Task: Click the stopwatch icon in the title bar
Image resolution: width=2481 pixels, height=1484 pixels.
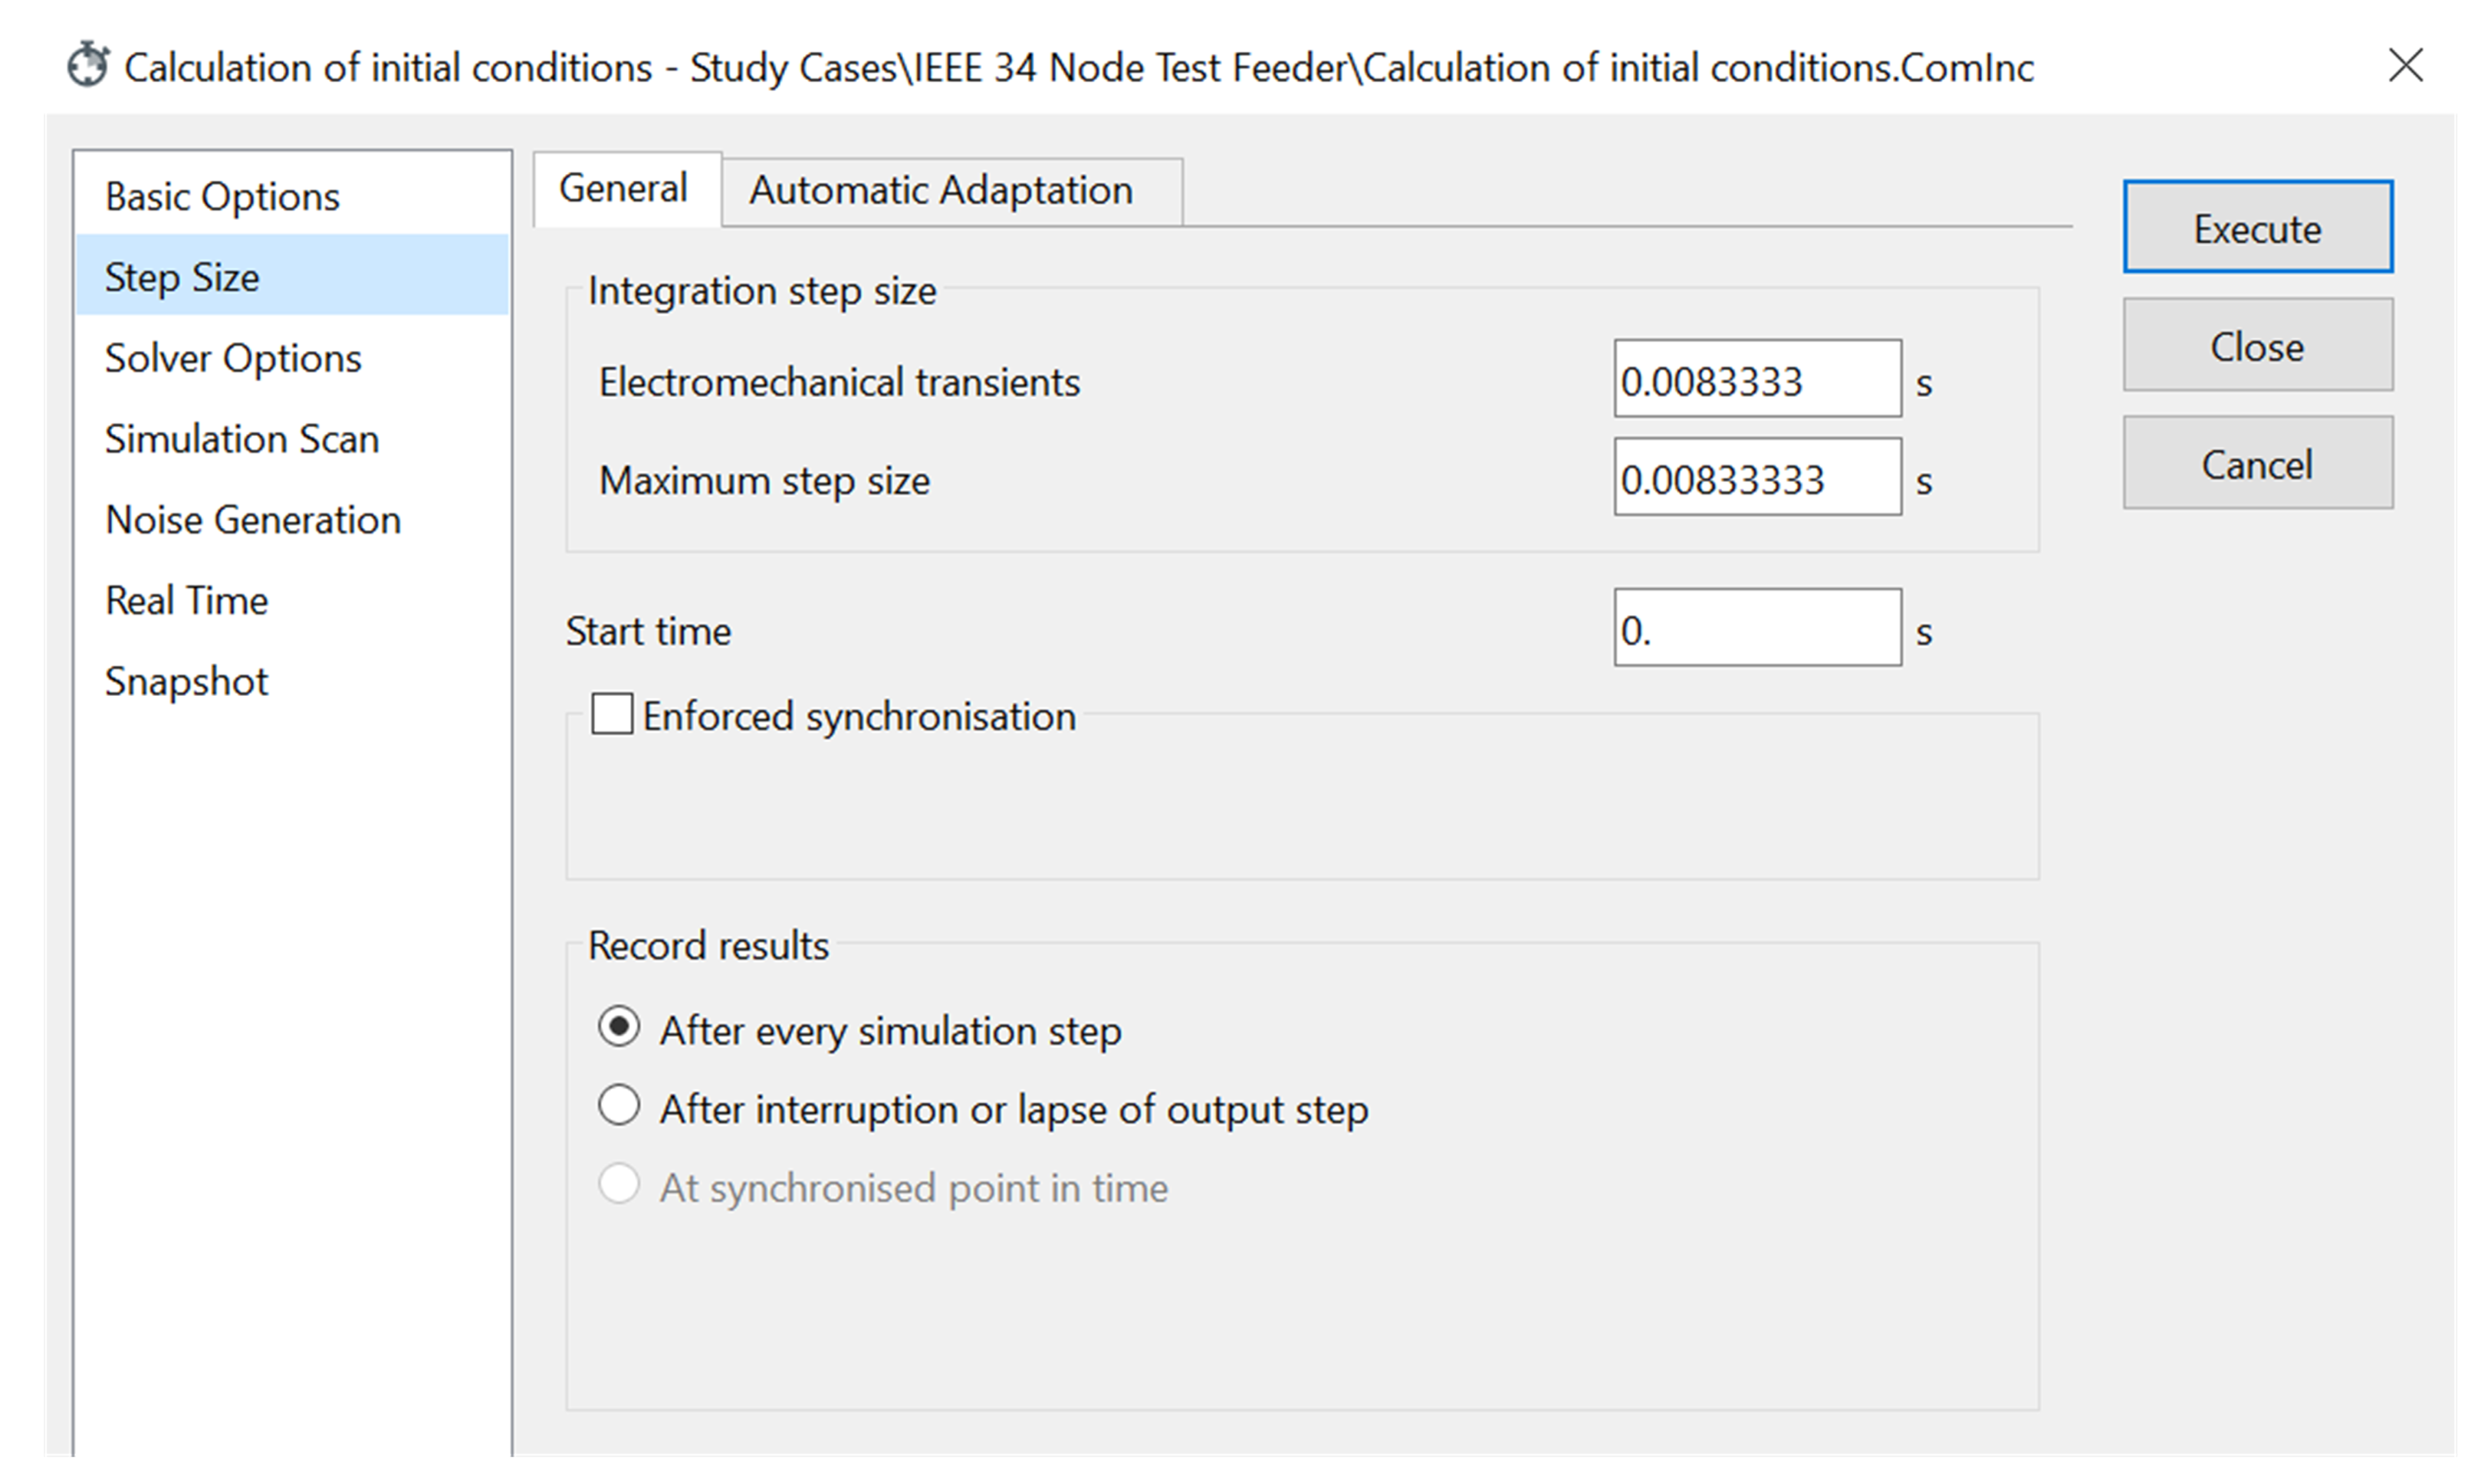Action: pos(88,66)
